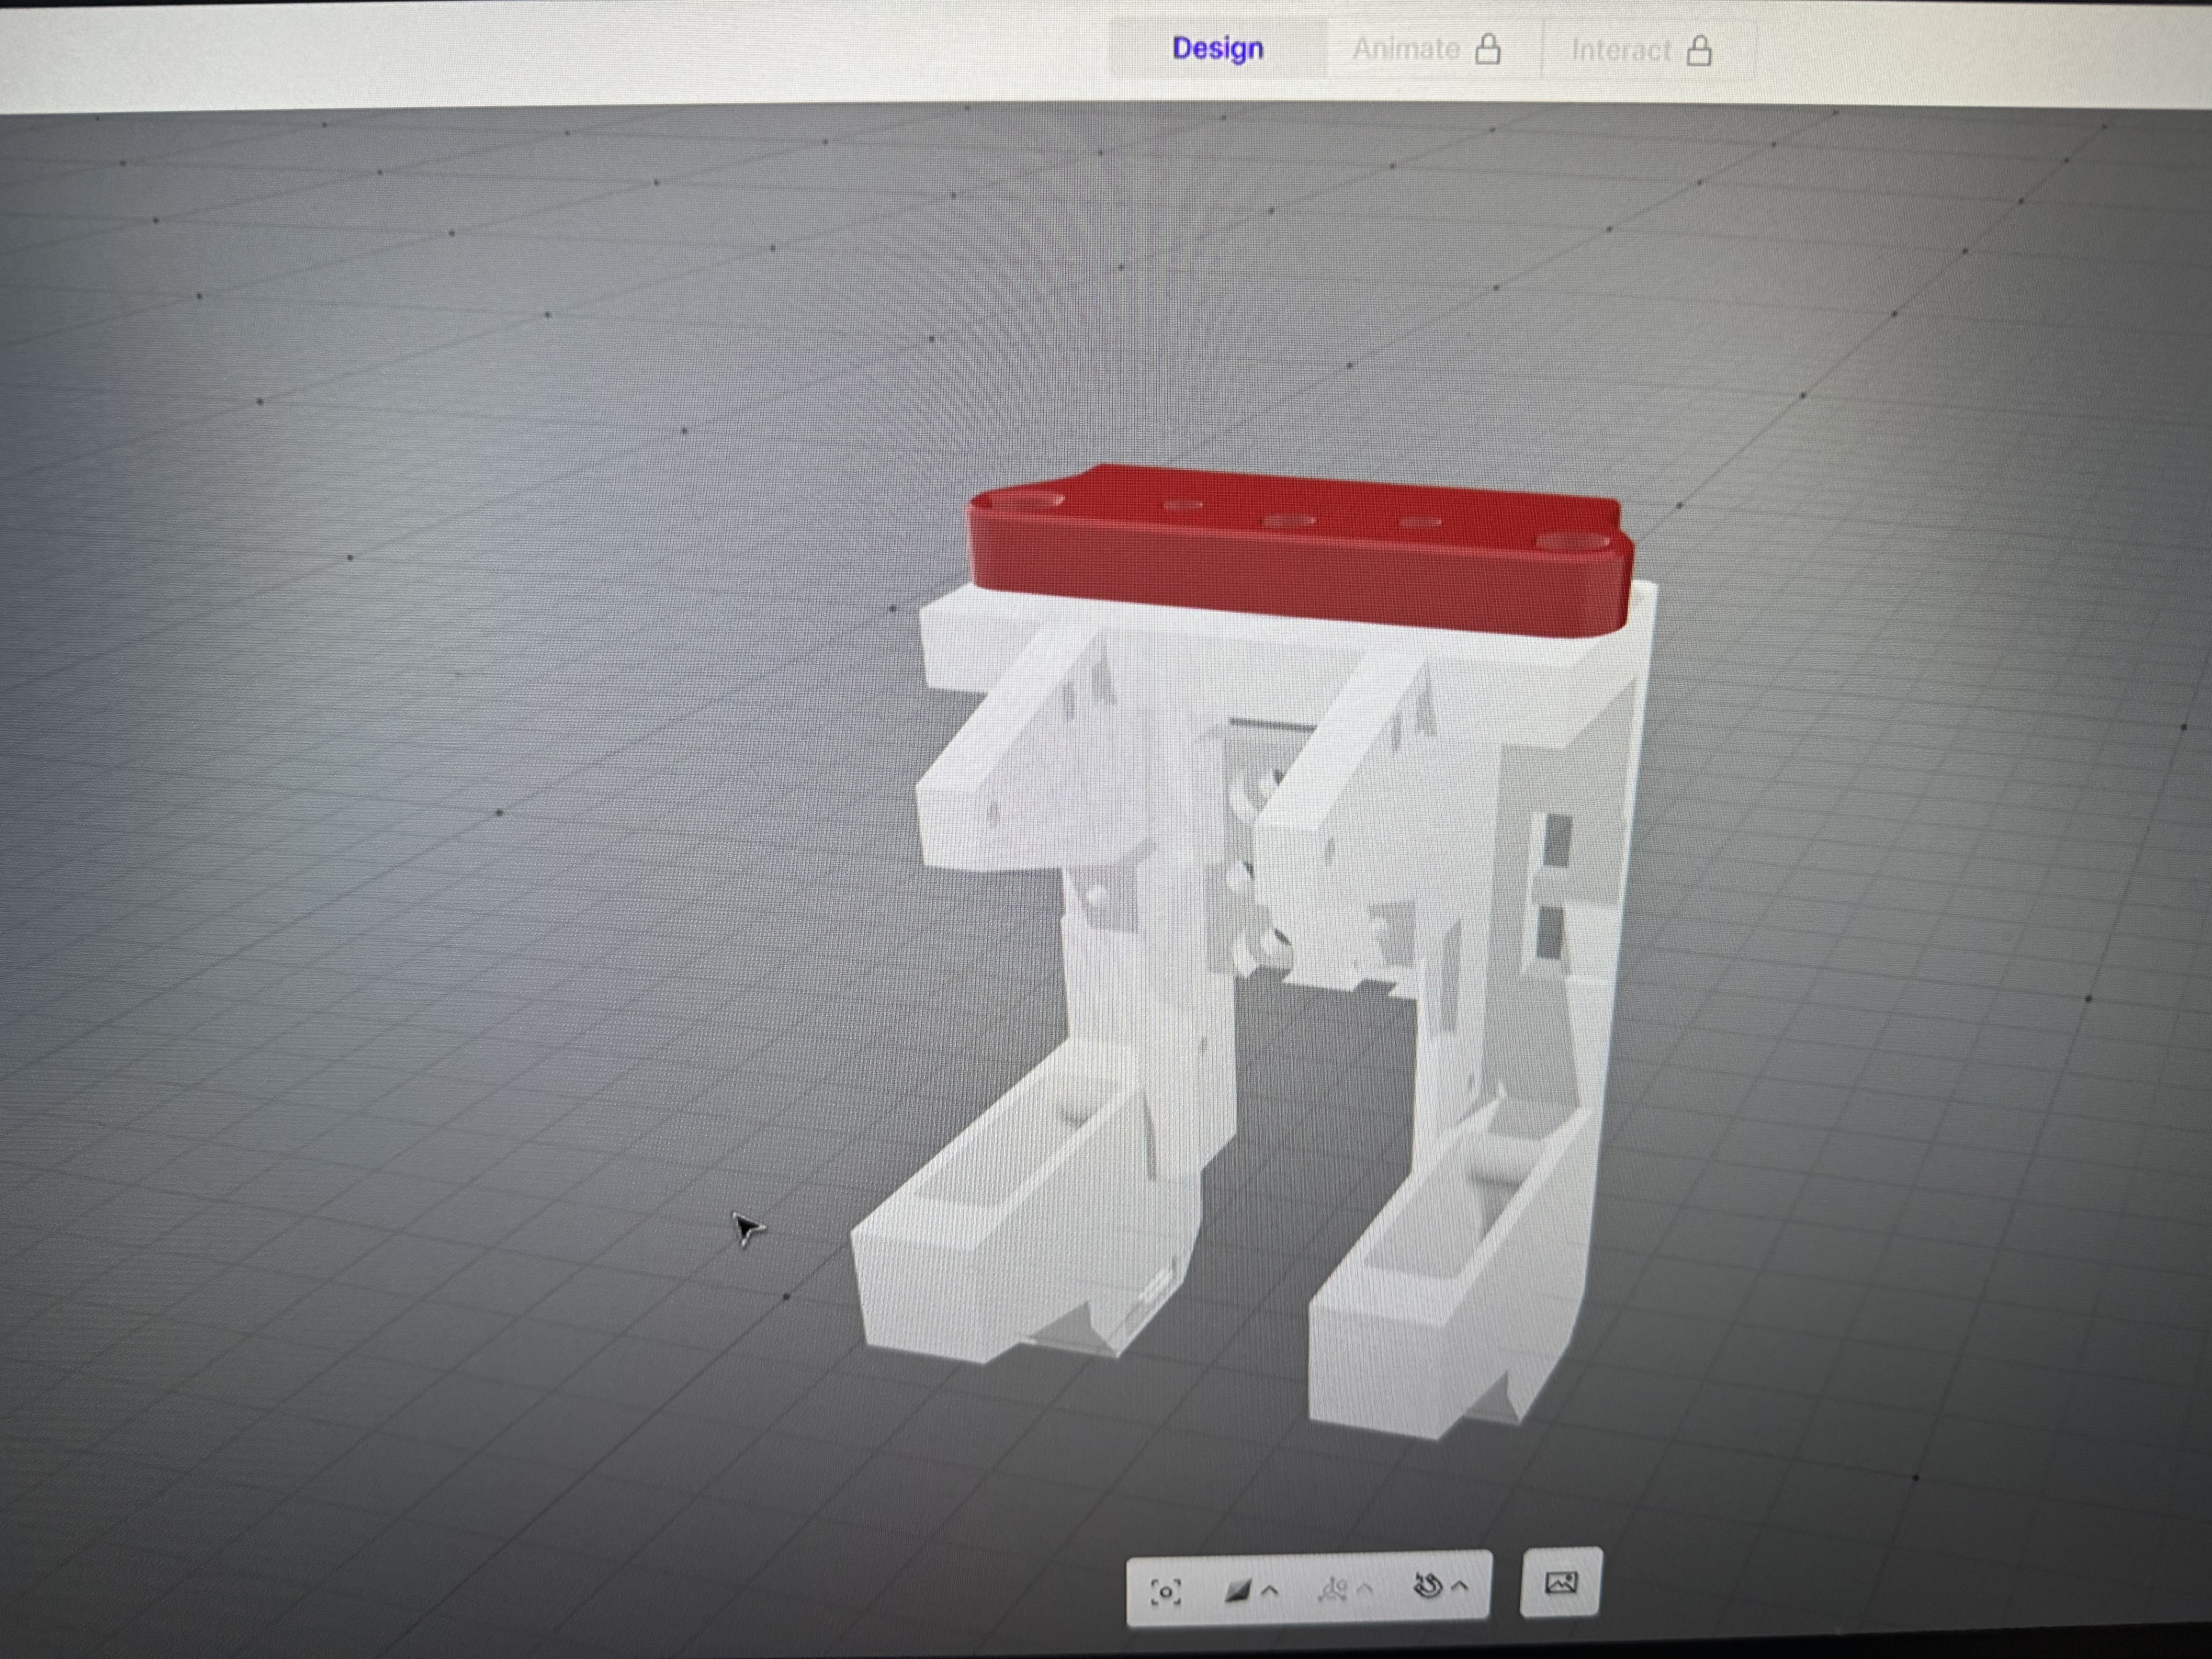Expand the magnet snapping options chevron
The height and width of the screenshot is (1659, 2212).
1459,1586
